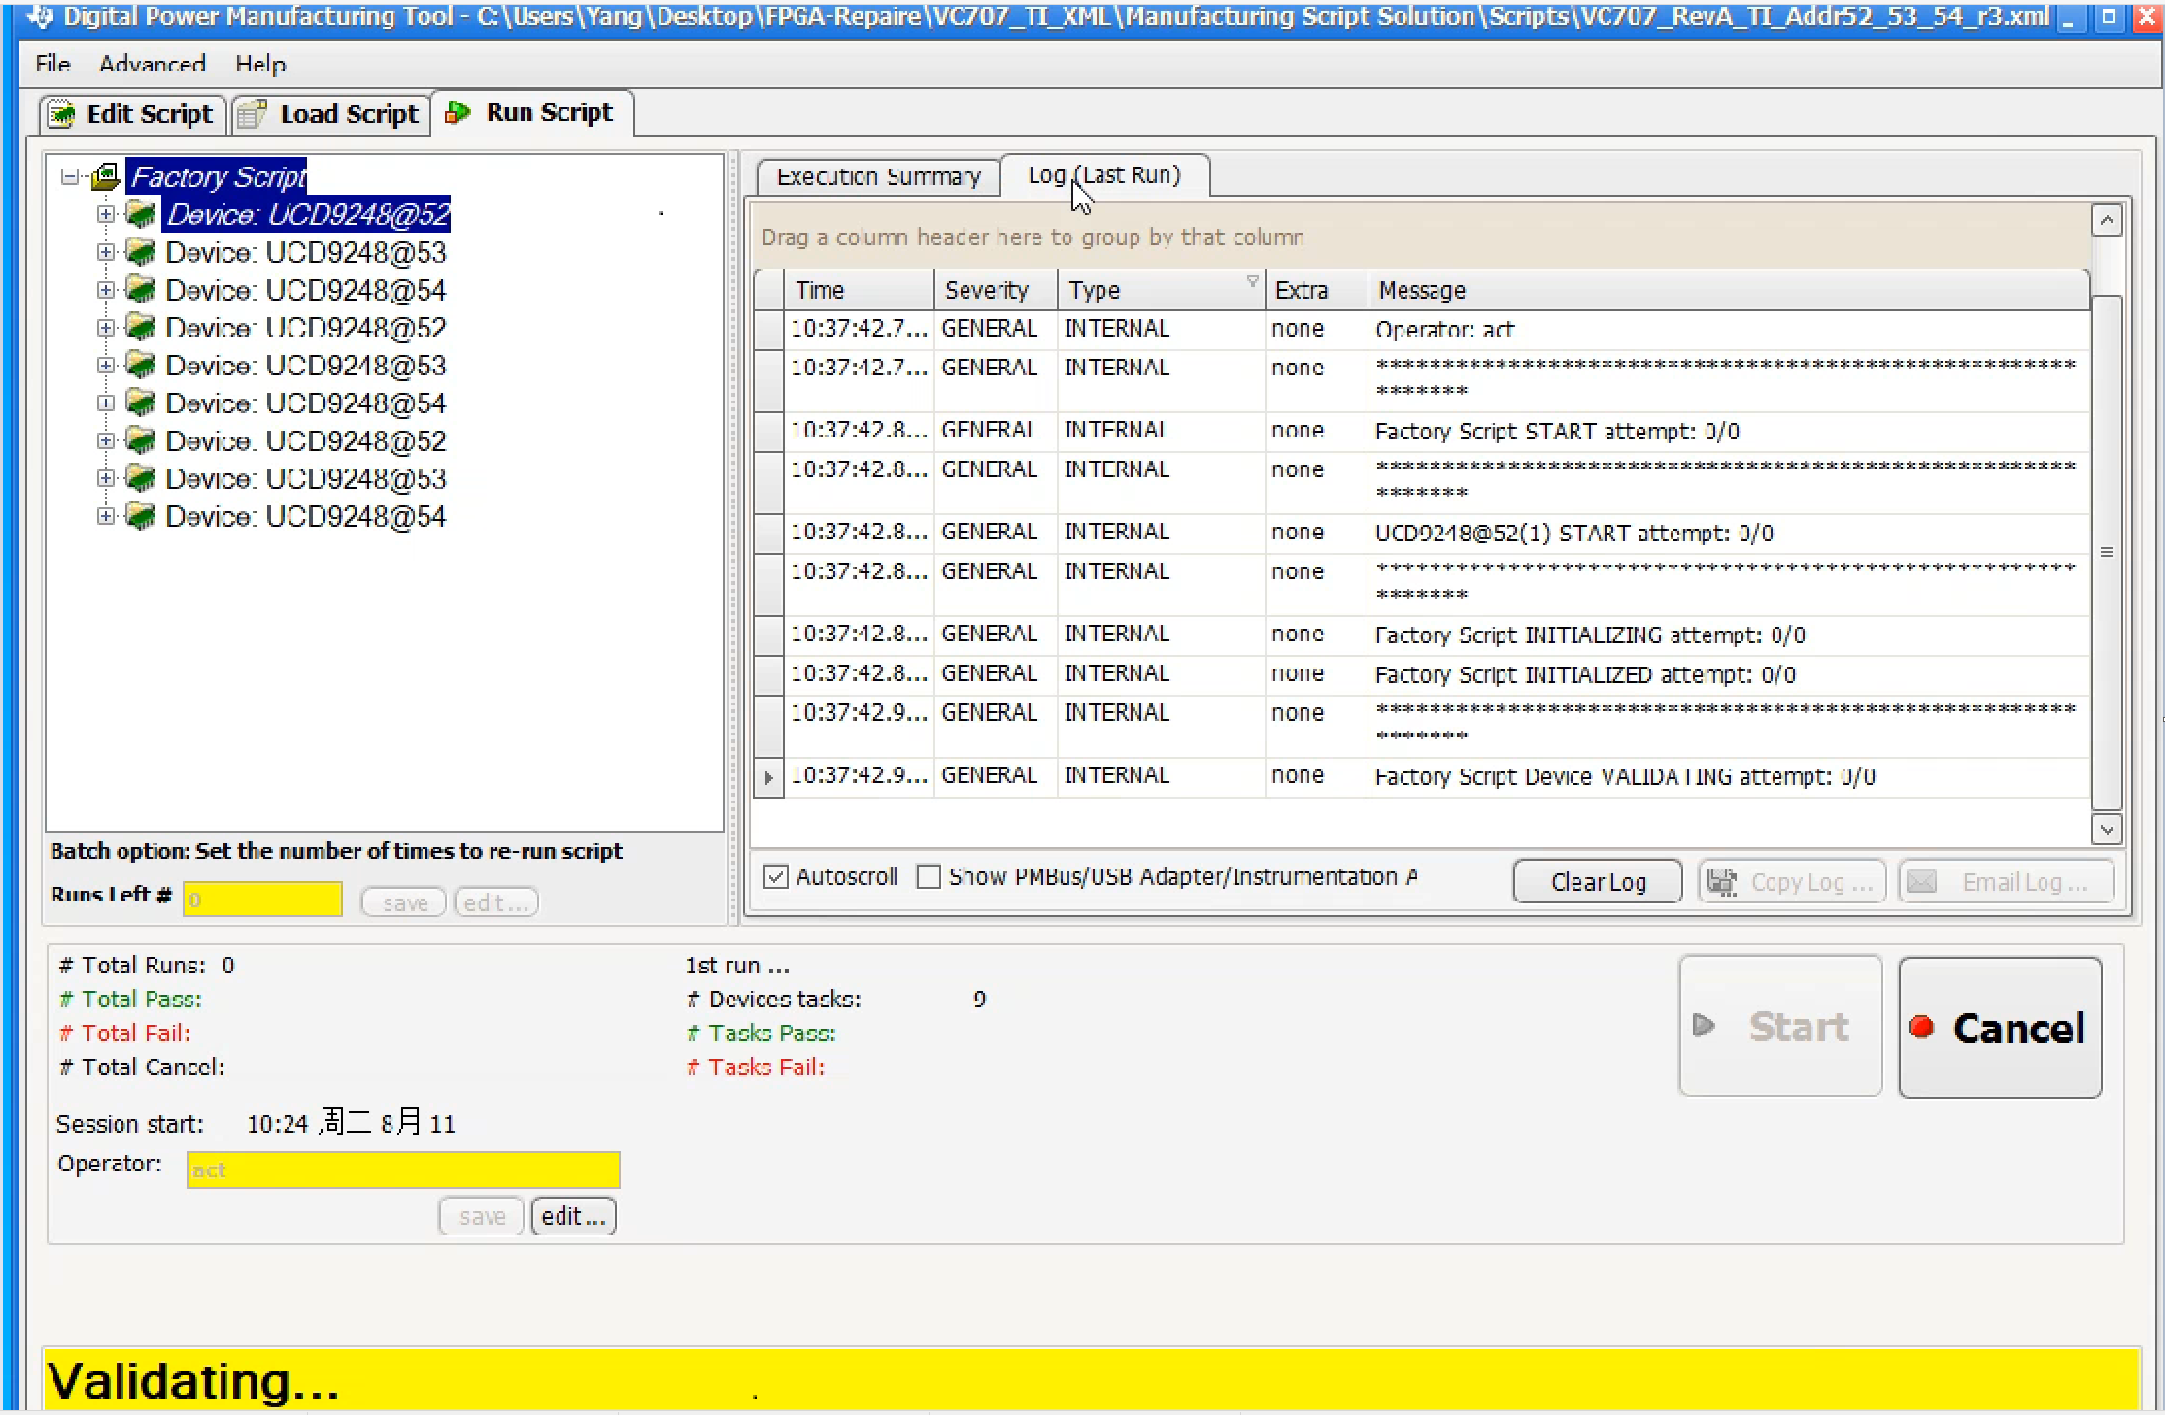Click the log vertical scrollbar thumb
2165x1415 pixels.
(x=2107, y=552)
